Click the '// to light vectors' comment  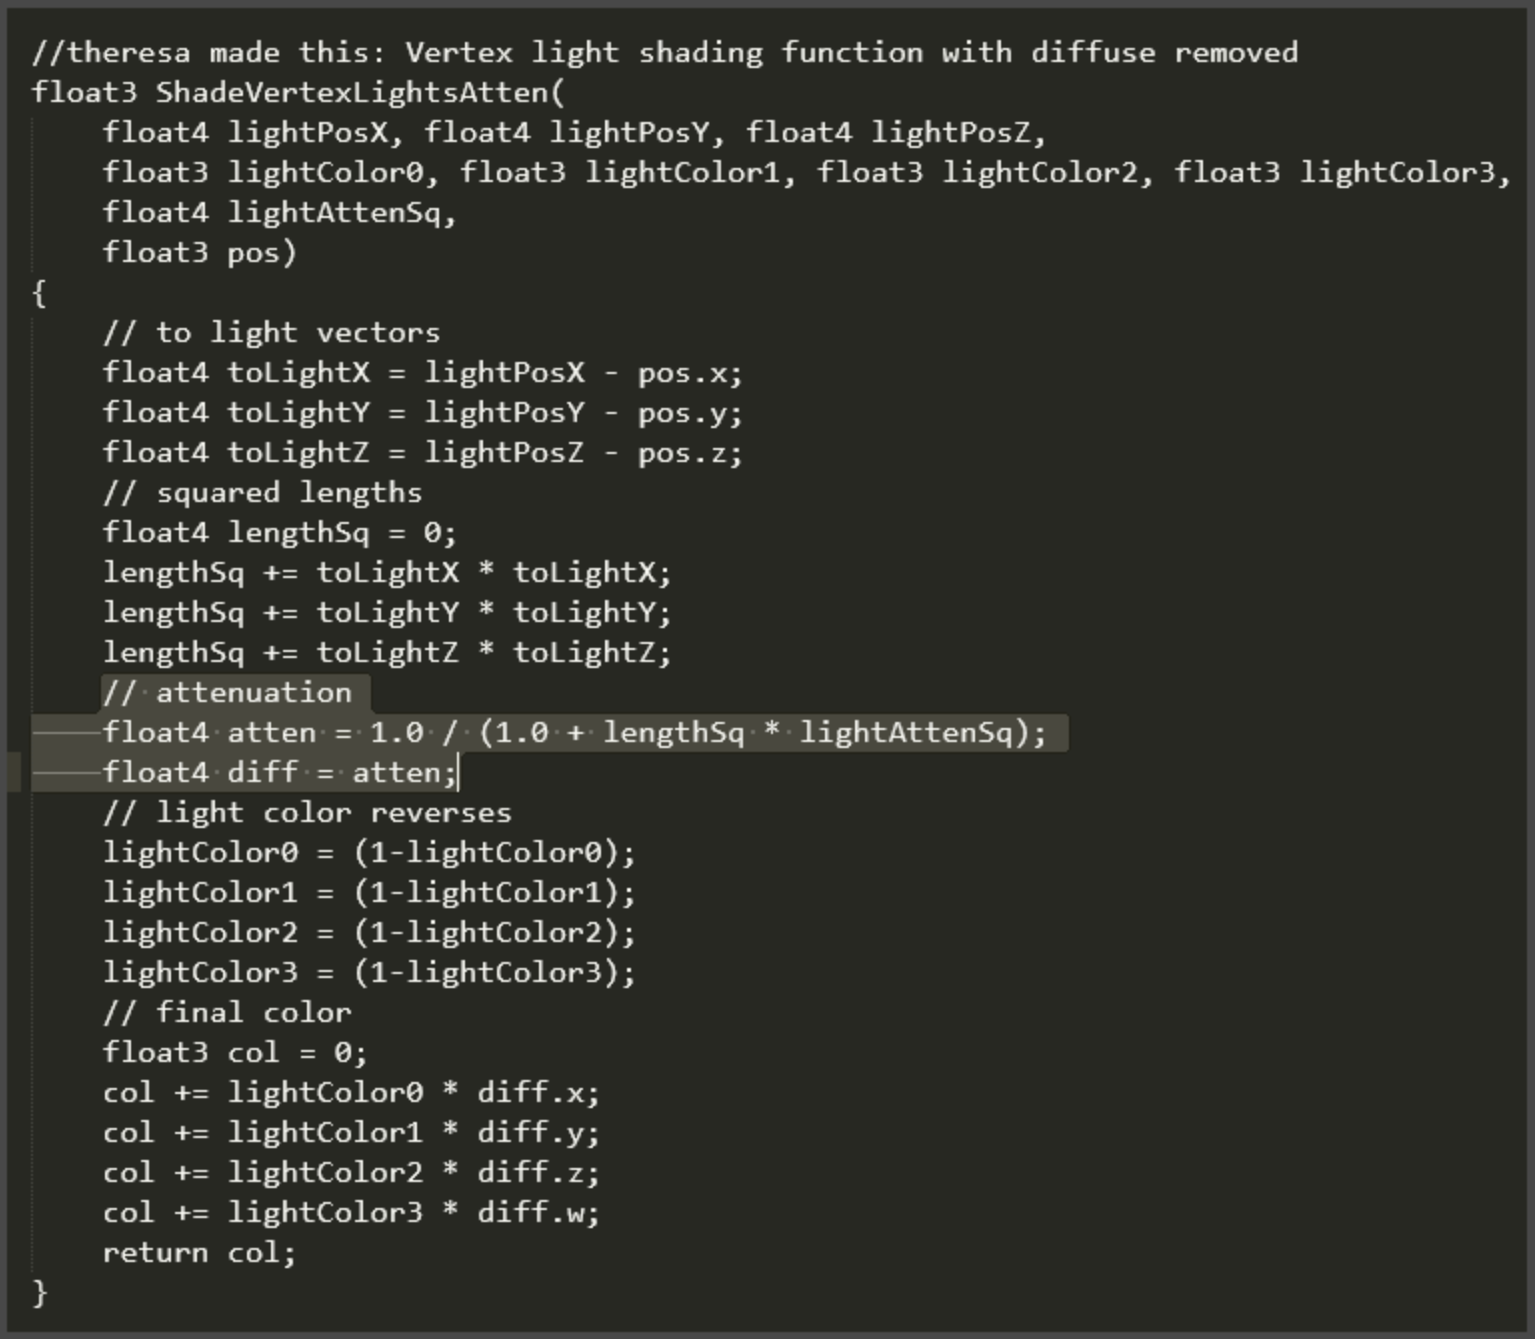click(271, 333)
